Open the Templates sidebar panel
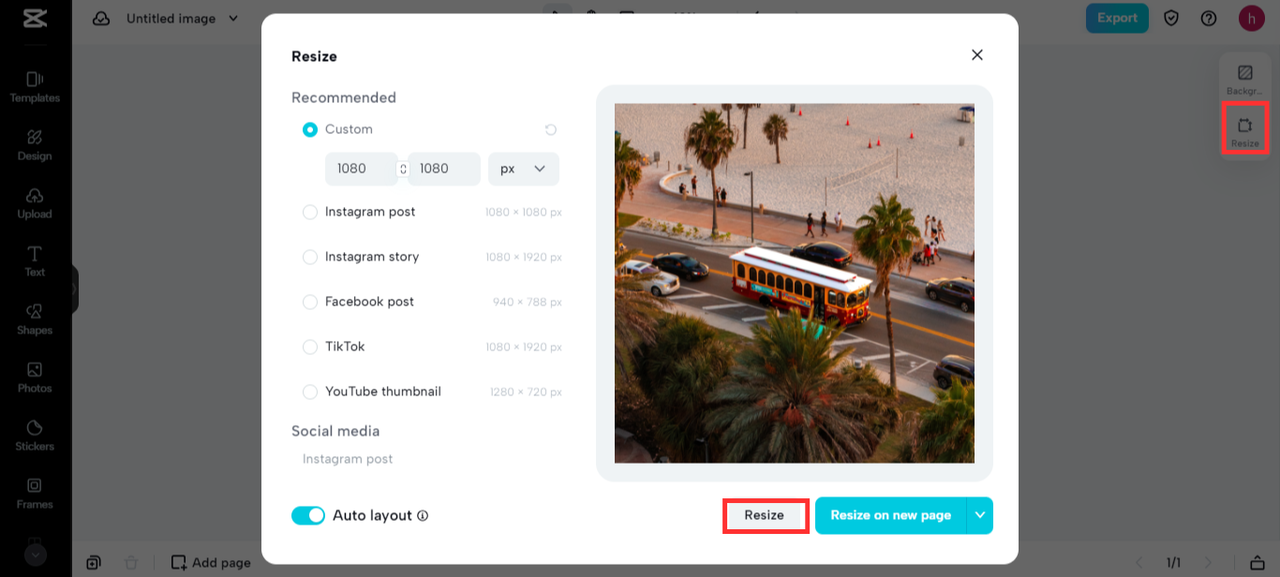Viewport: 1280px width, 577px height. click(35, 87)
